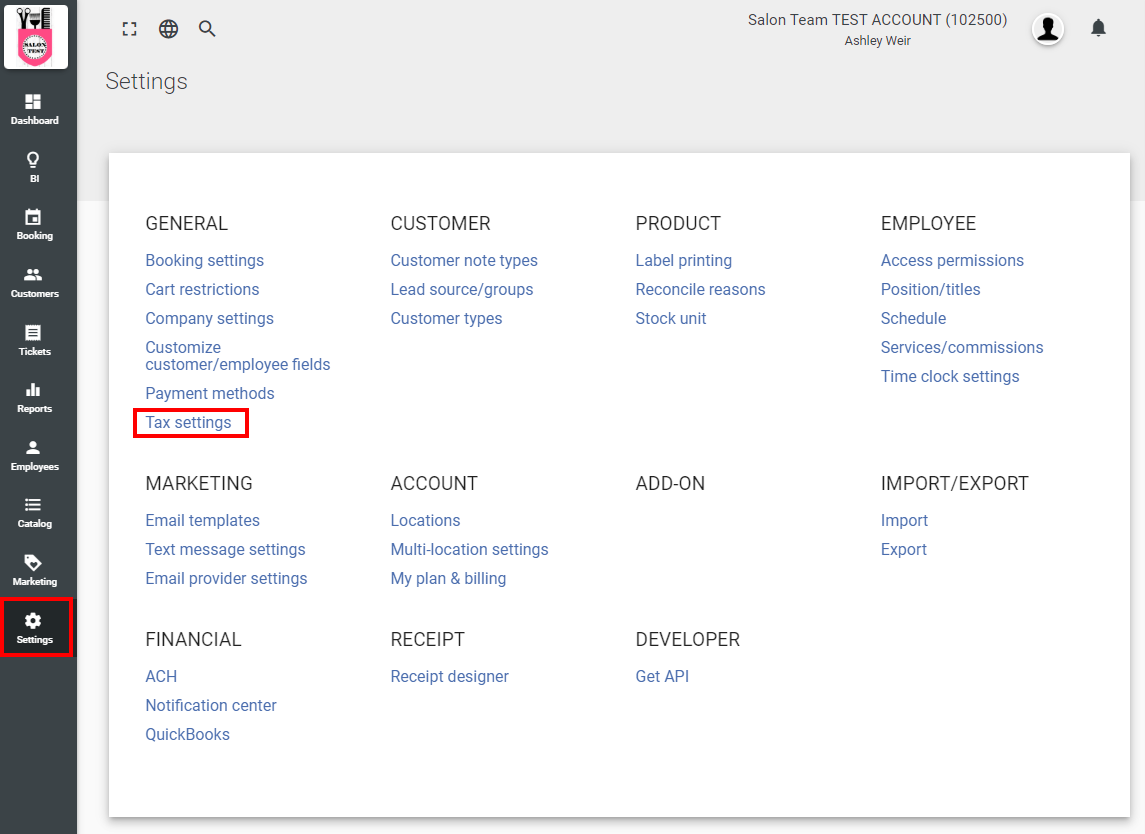Open user profile avatar menu
This screenshot has height=834, width=1145.
click(x=1047, y=29)
